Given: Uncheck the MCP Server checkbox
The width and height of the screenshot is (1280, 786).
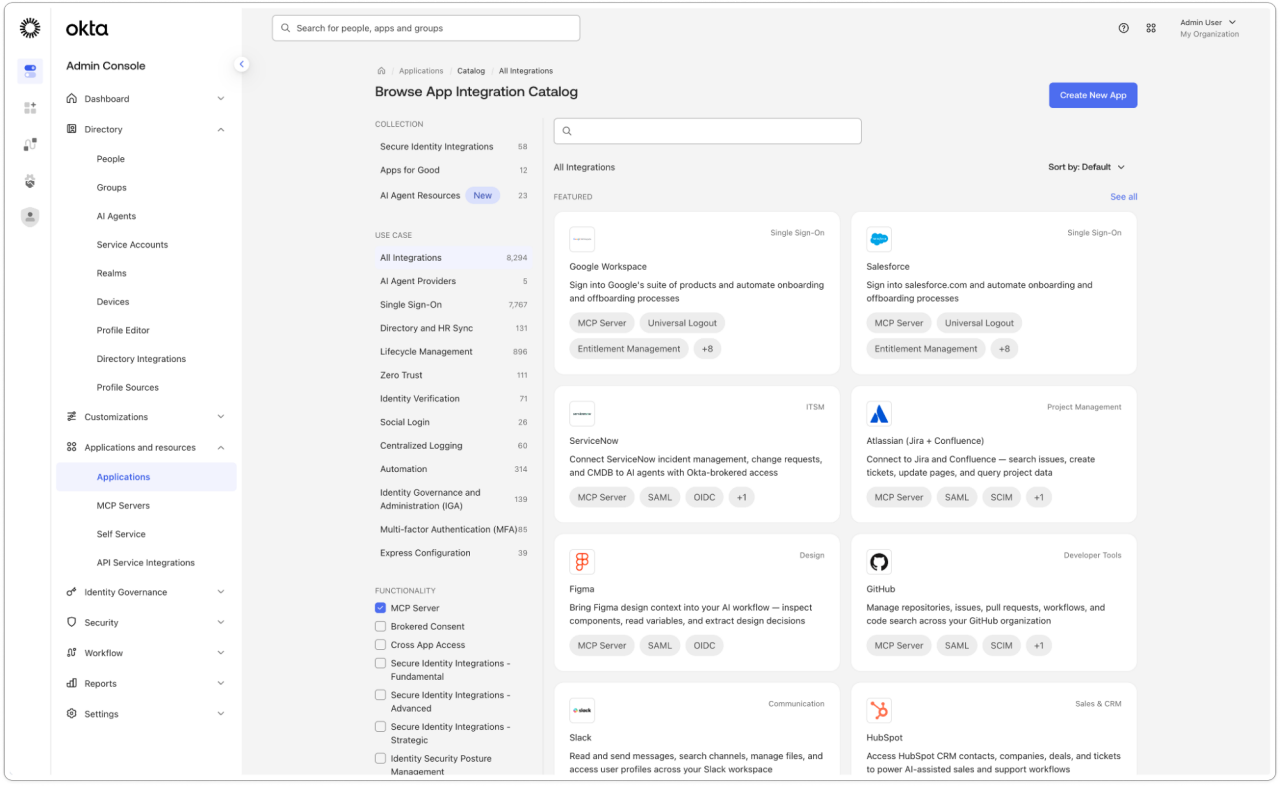Looking at the screenshot, I should pyautogui.click(x=380, y=608).
